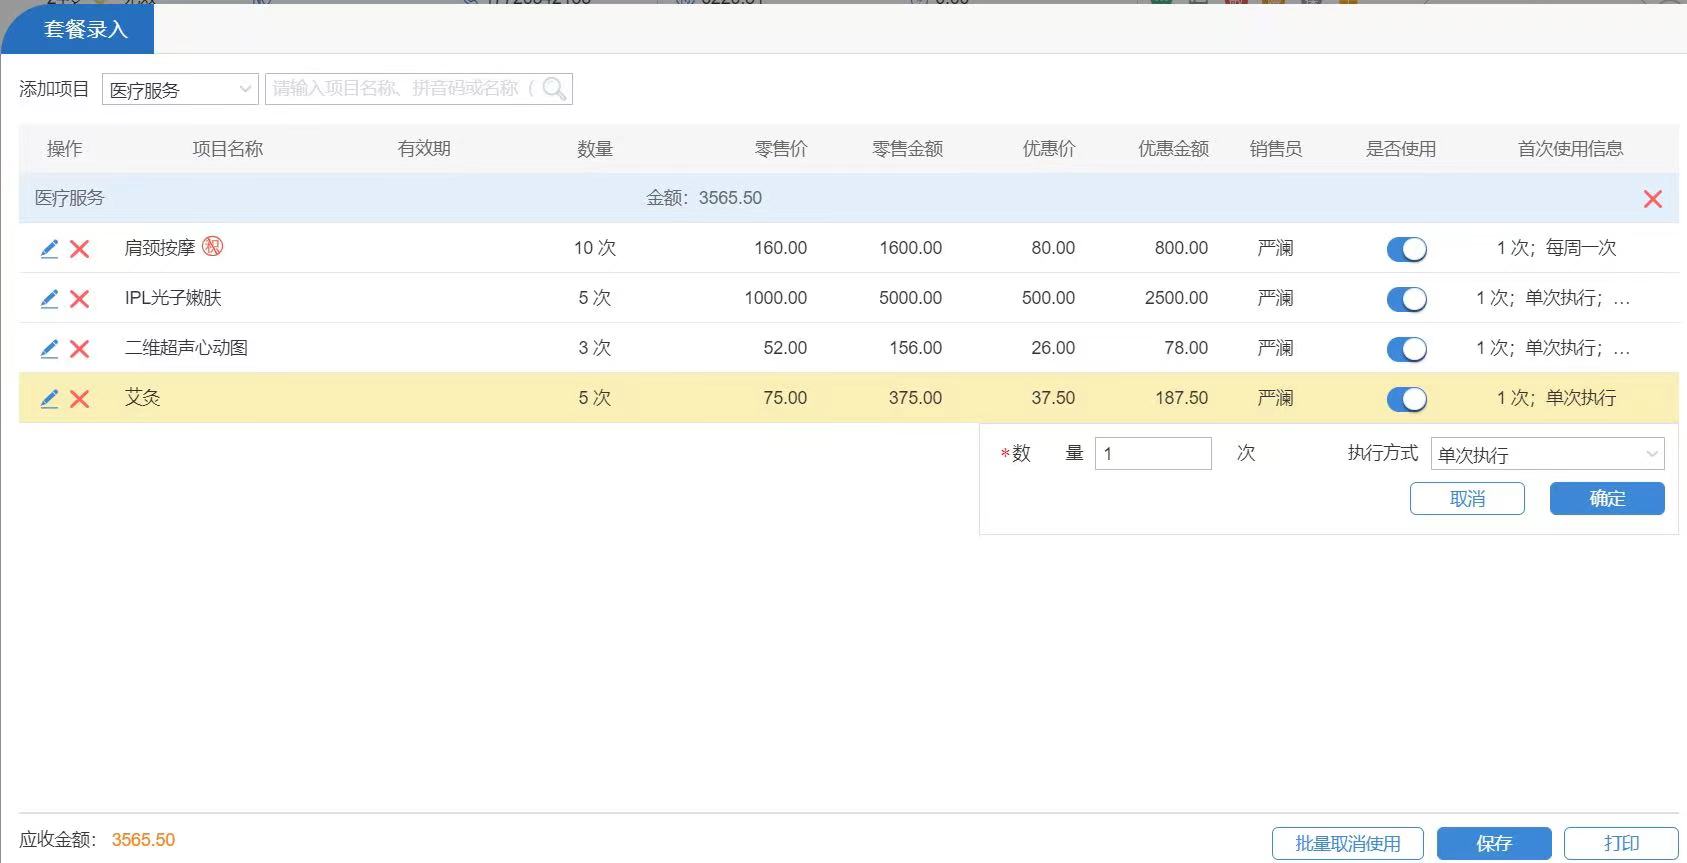Screen dimensions: 1687x863
Task: Edit the IPL光子嫩肤 item
Action: (x=49, y=299)
